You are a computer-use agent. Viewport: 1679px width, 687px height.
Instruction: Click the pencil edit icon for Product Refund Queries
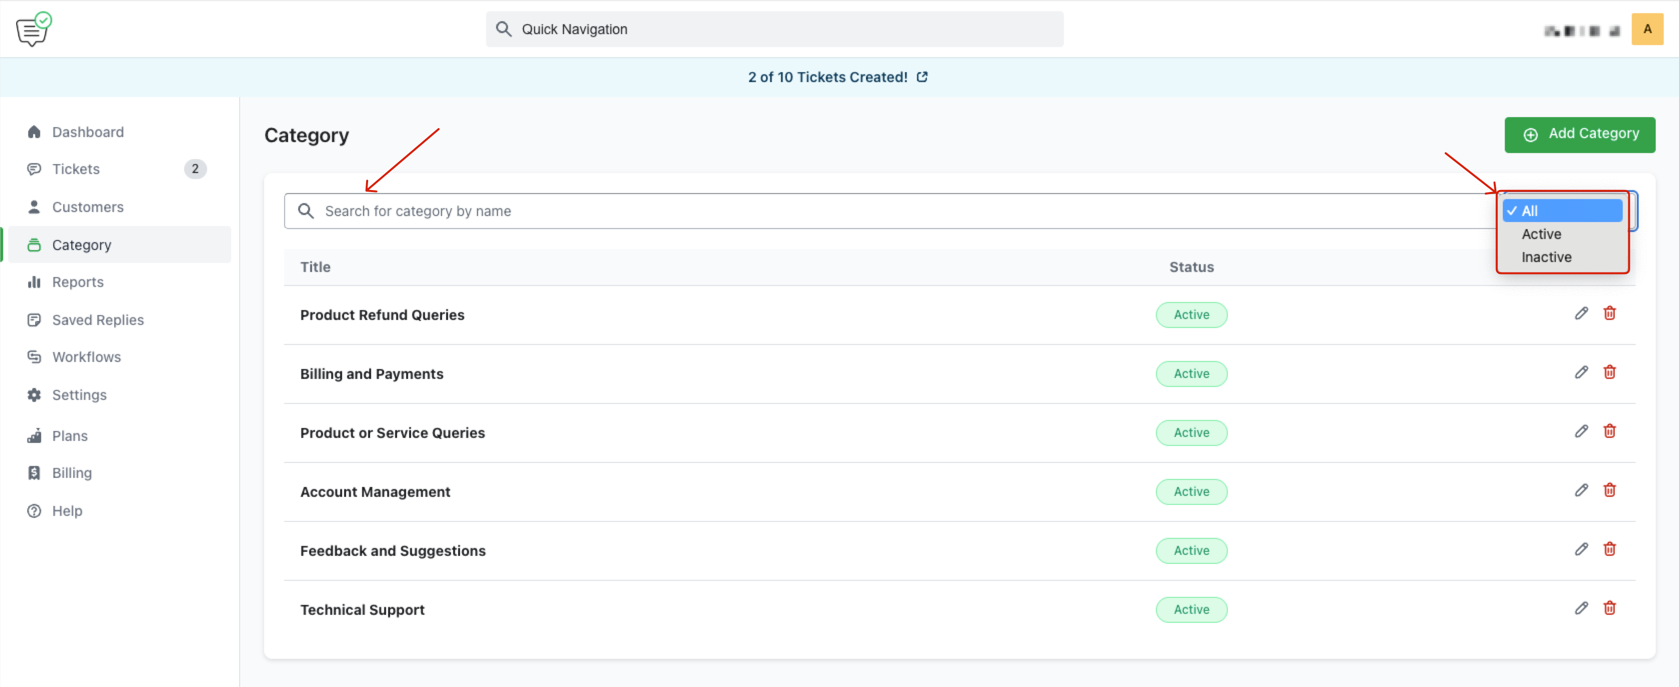[1581, 313]
